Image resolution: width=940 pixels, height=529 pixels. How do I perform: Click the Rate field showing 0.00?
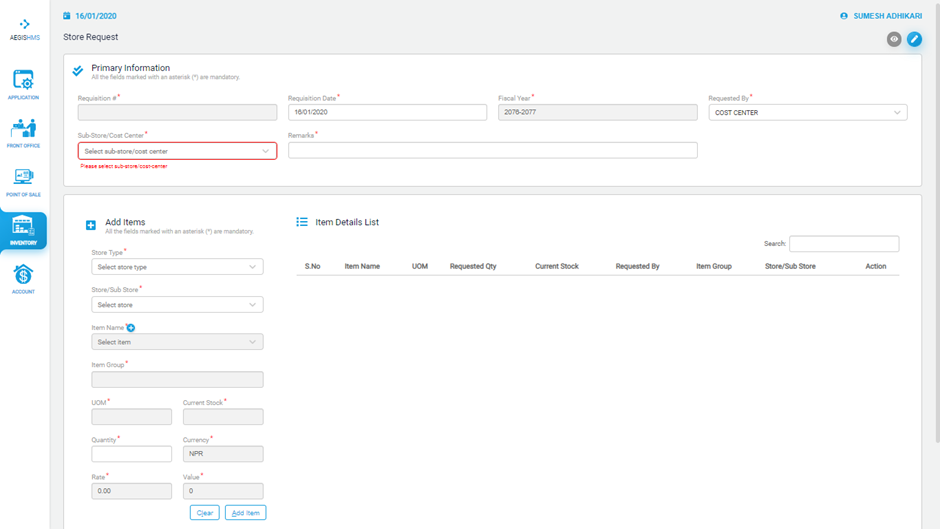coord(131,491)
